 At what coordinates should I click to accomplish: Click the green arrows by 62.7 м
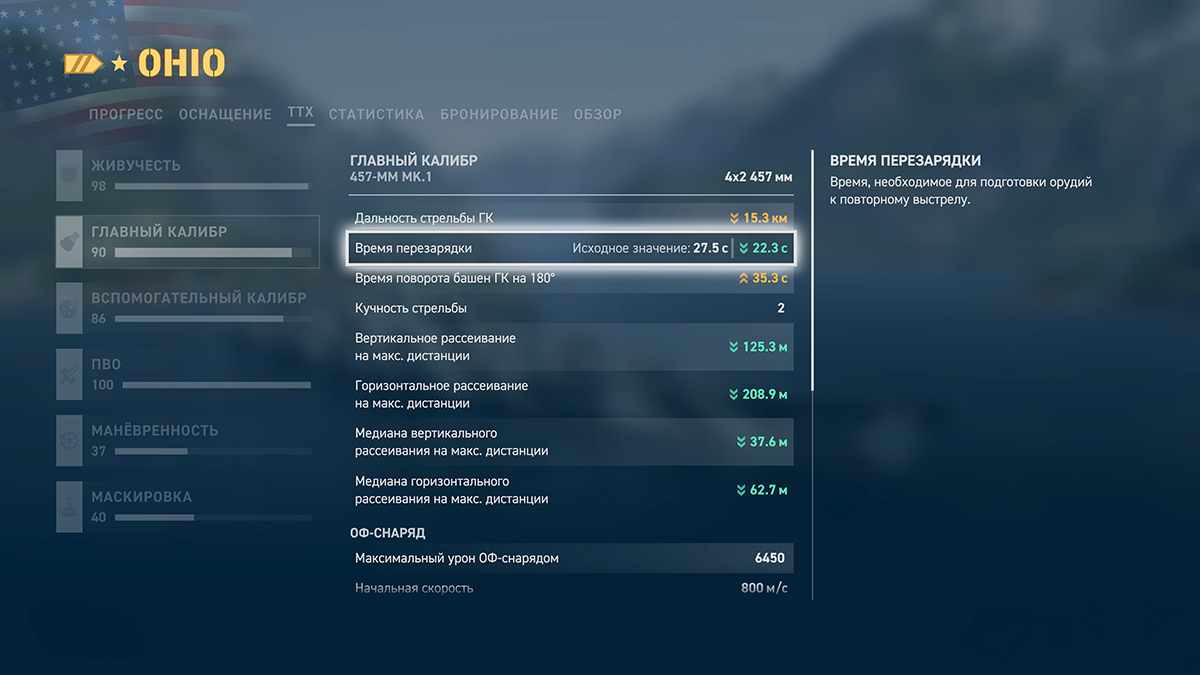[x=741, y=490]
